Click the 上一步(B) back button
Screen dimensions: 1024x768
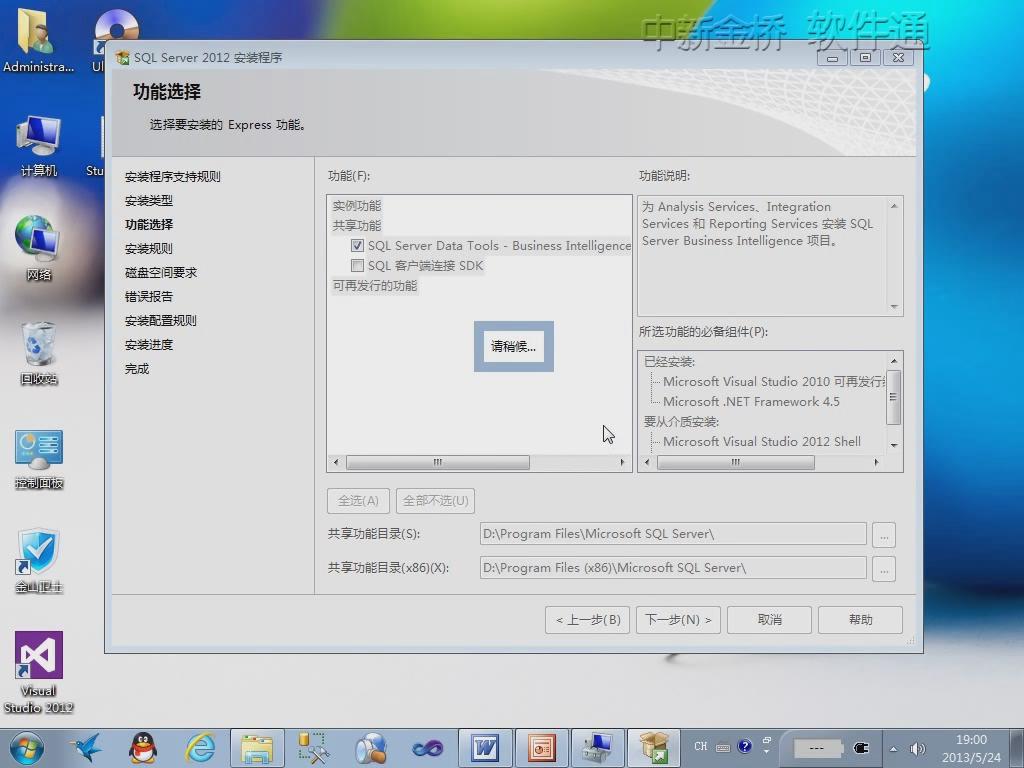pyautogui.click(x=588, y=620)
